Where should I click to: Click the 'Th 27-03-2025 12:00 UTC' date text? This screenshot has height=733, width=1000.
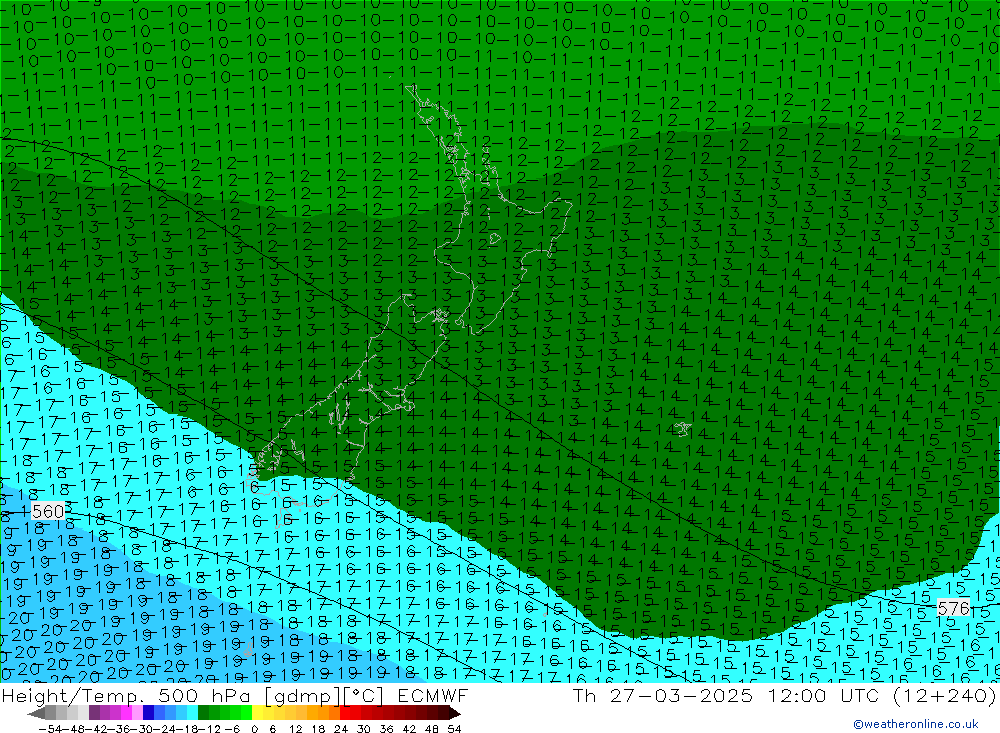click(x=726, y=695)
